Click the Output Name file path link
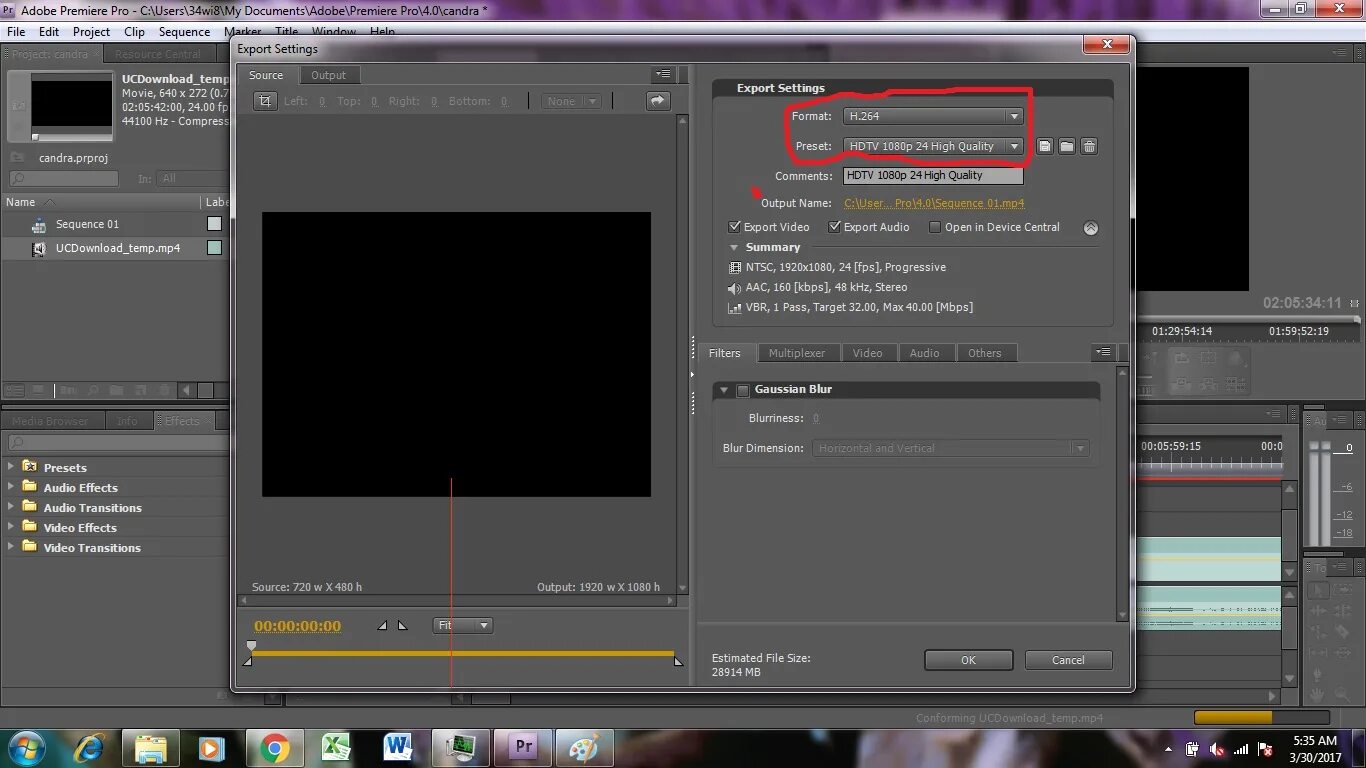The image size is (1366, 768). click(x=934, y=203)
